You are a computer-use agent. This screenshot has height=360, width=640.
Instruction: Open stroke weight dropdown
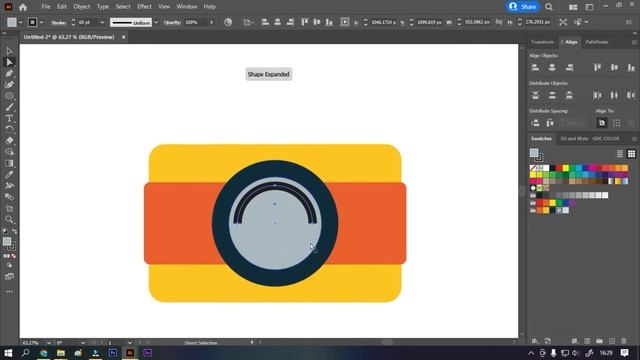click(x=102, y=22)
